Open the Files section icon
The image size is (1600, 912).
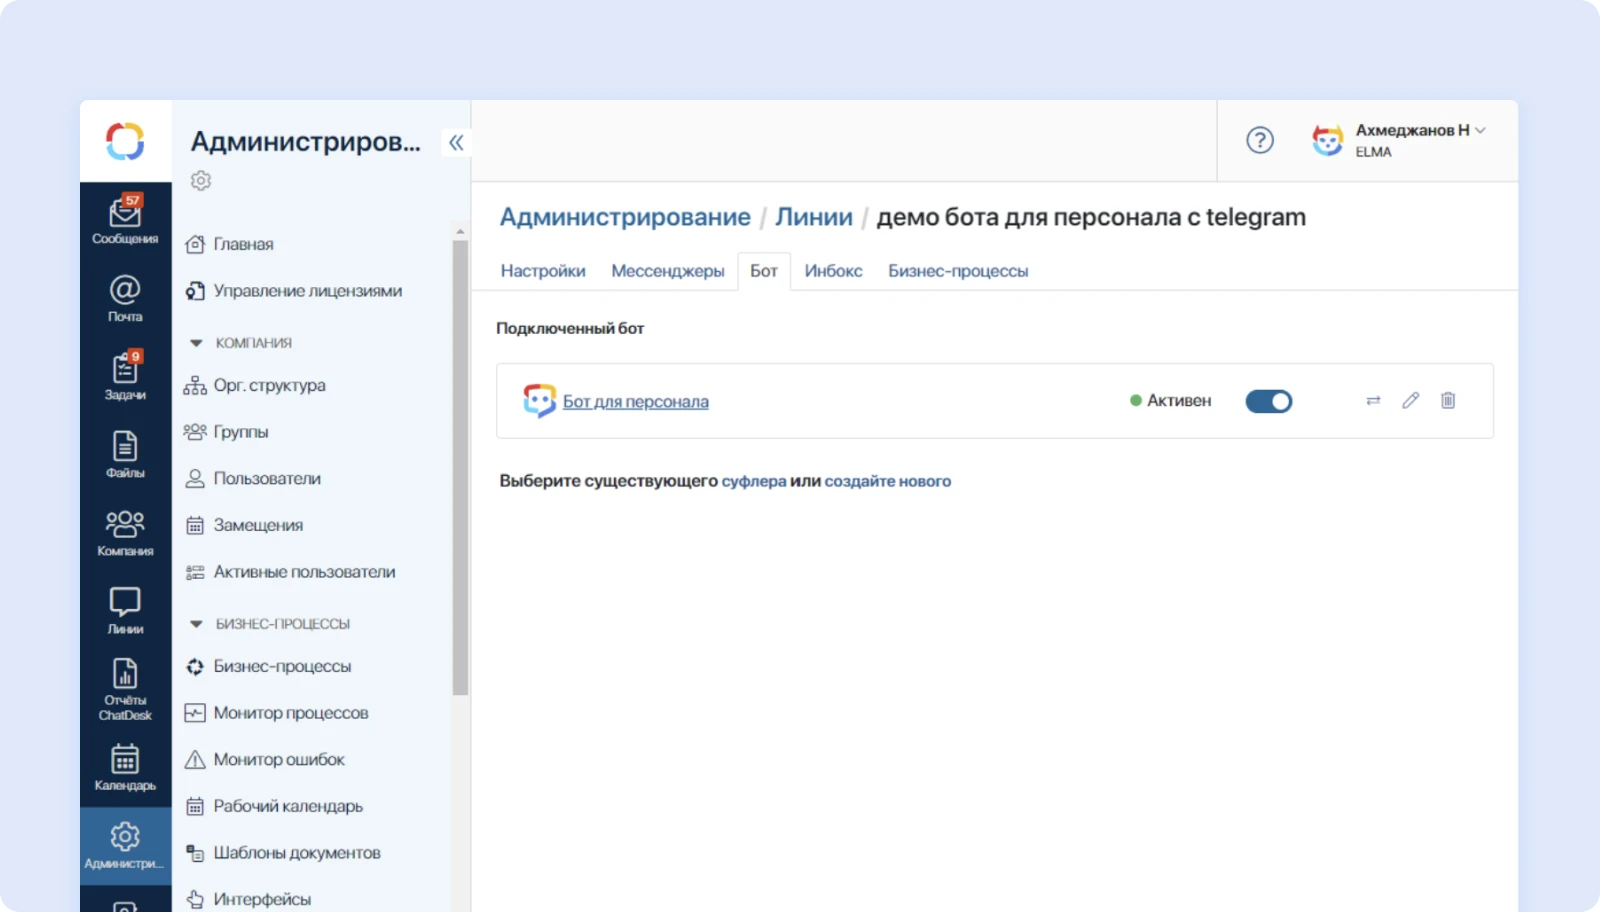(125, 454)
